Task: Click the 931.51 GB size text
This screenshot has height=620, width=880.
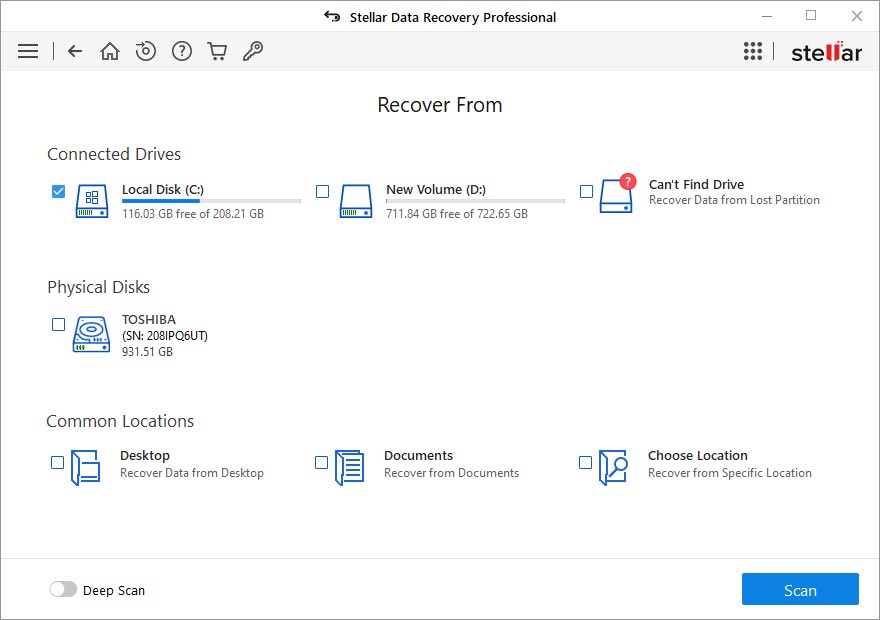Action: (x=148, y=352)
